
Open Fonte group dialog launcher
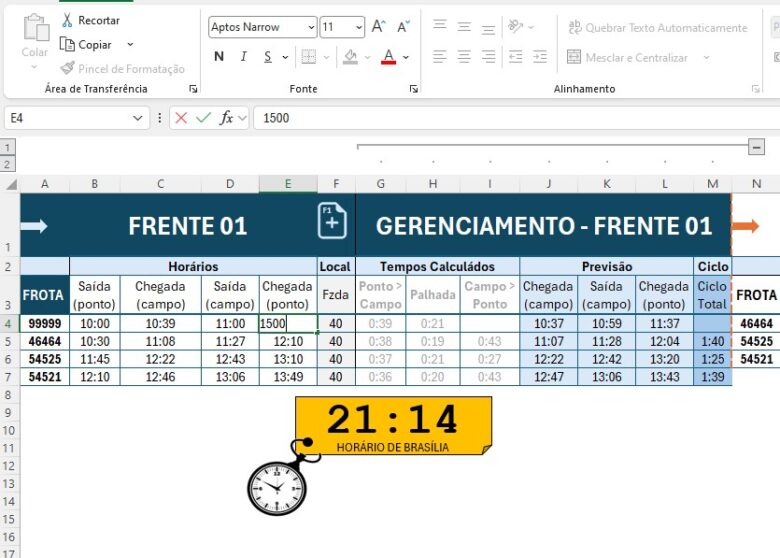coord(414,89)
